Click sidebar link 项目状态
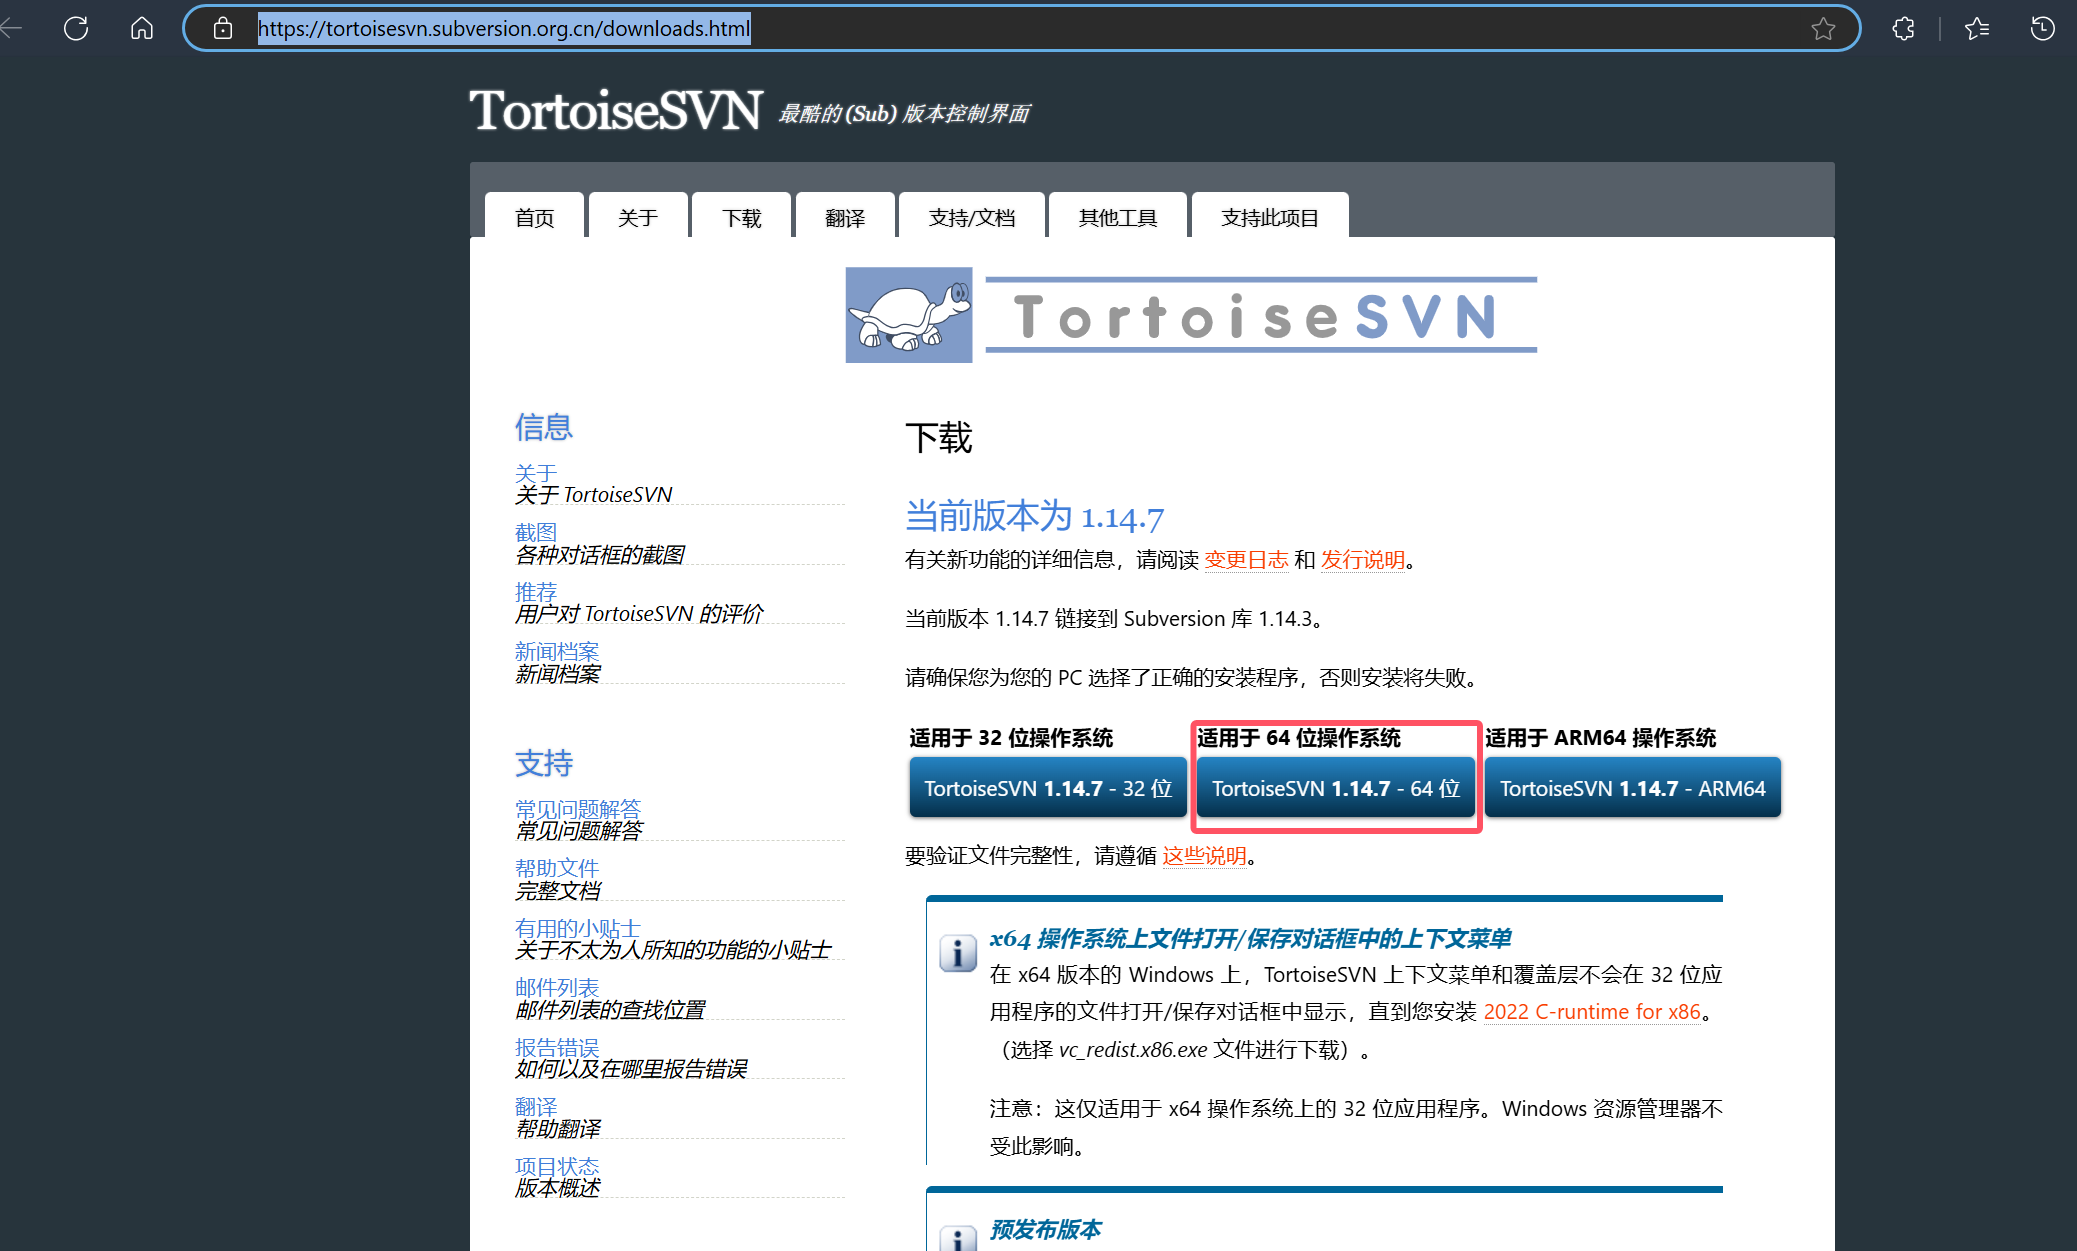This screenshot has height=1251, width=2077. pos(557,1166)
